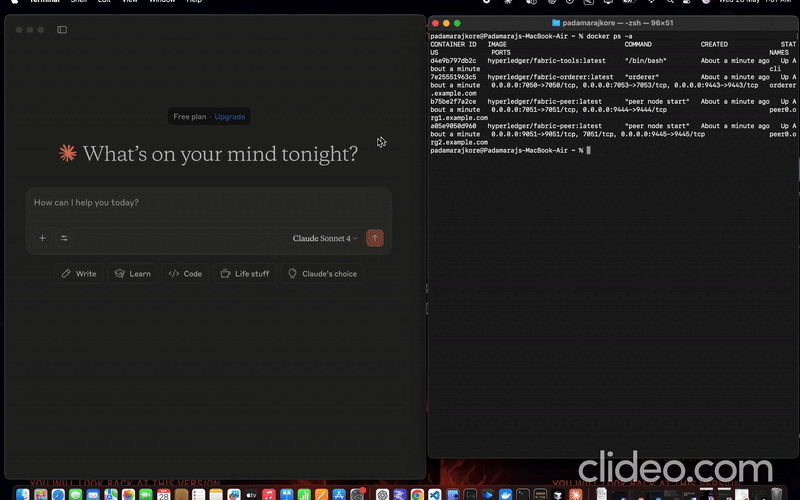This screenshot has height=500, width=800.
Task: Click the plus attachment button in Claude
Action: pyautogui.click(x=42, y=238)
